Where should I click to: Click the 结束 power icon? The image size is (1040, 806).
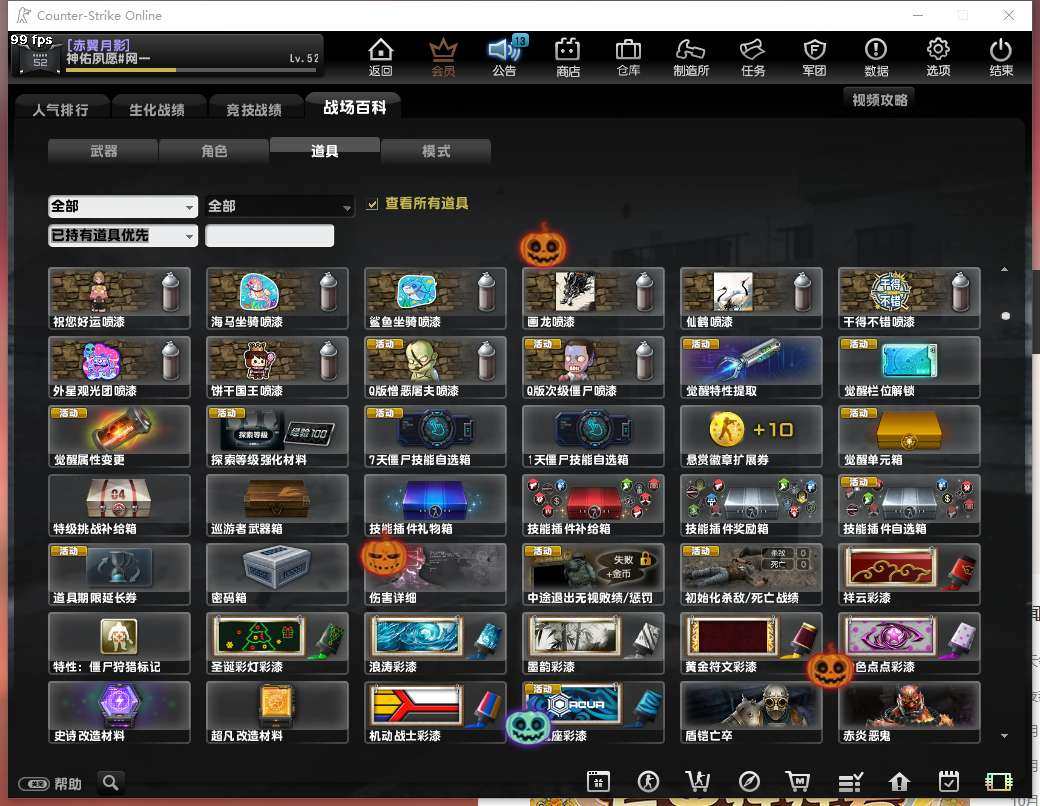1001,57
